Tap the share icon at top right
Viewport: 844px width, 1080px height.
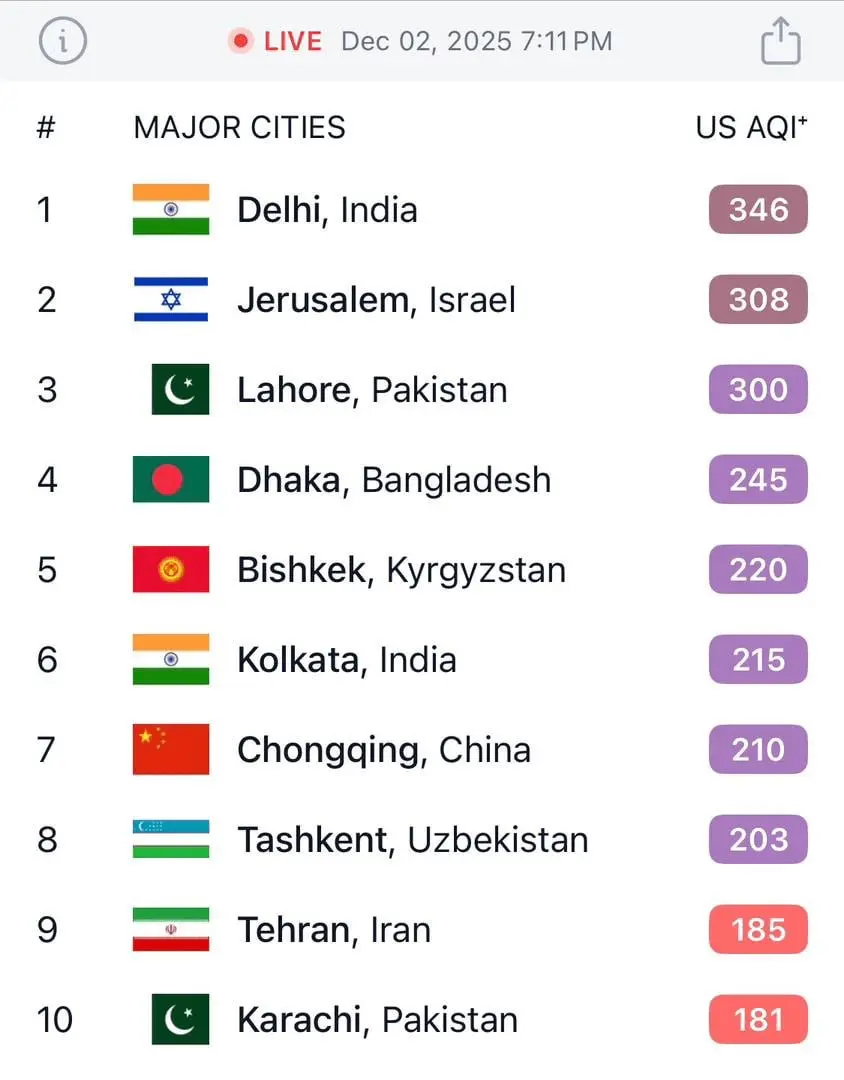(780, 41)
